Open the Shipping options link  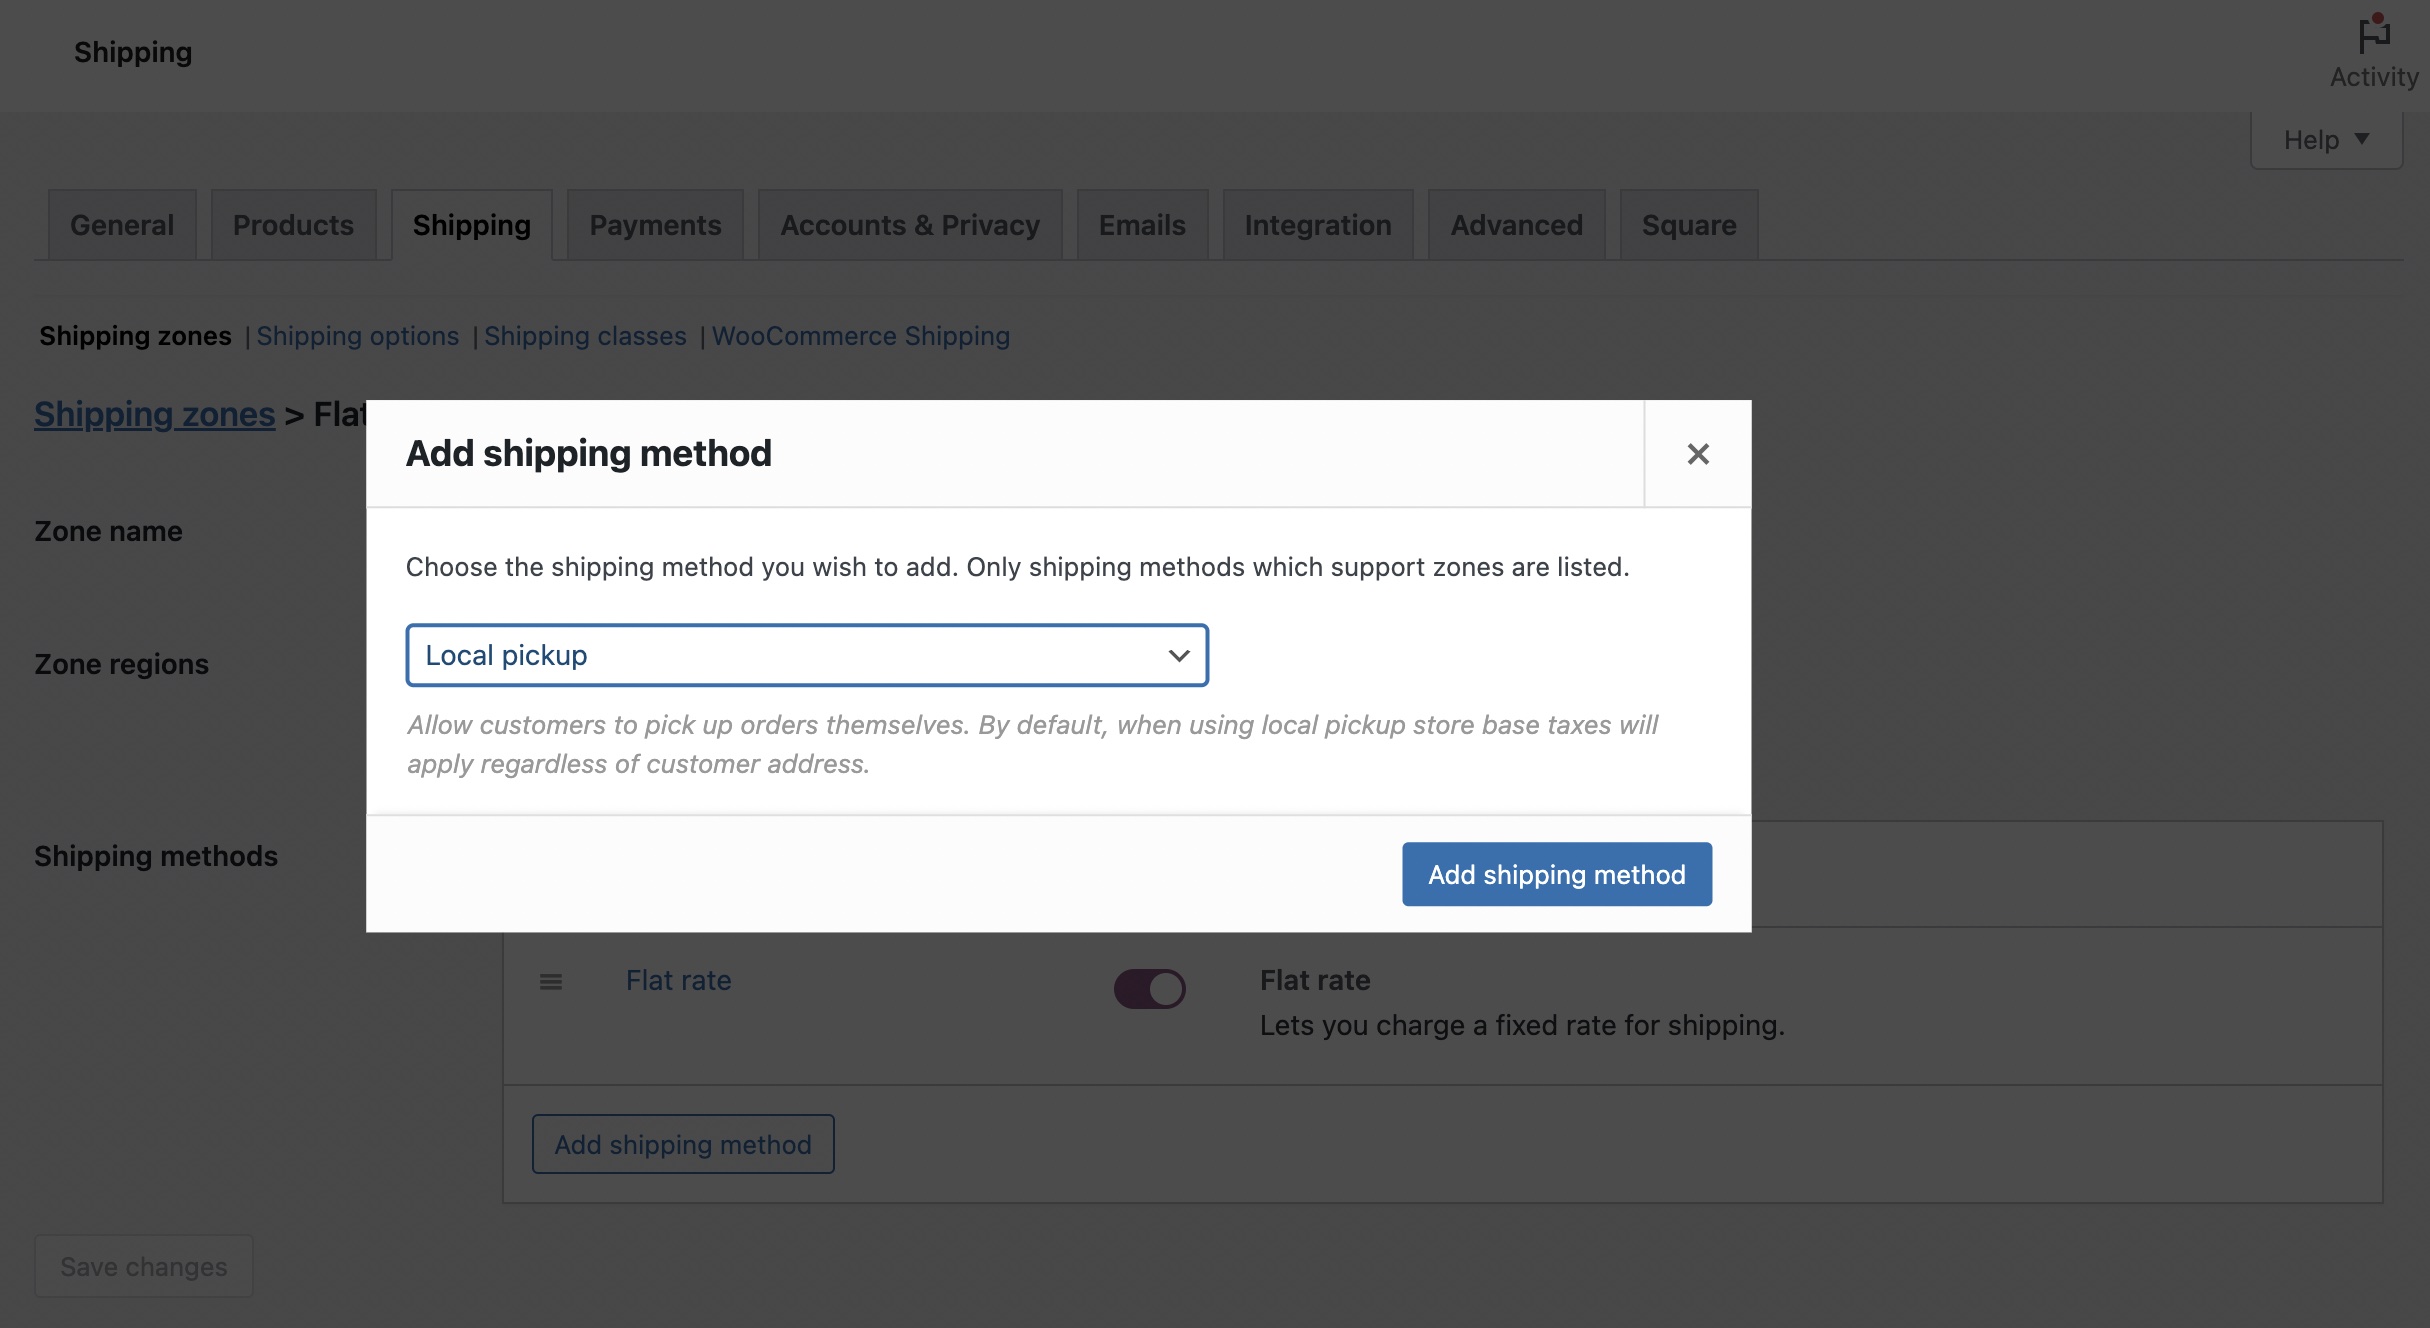[x=358, y=336]
